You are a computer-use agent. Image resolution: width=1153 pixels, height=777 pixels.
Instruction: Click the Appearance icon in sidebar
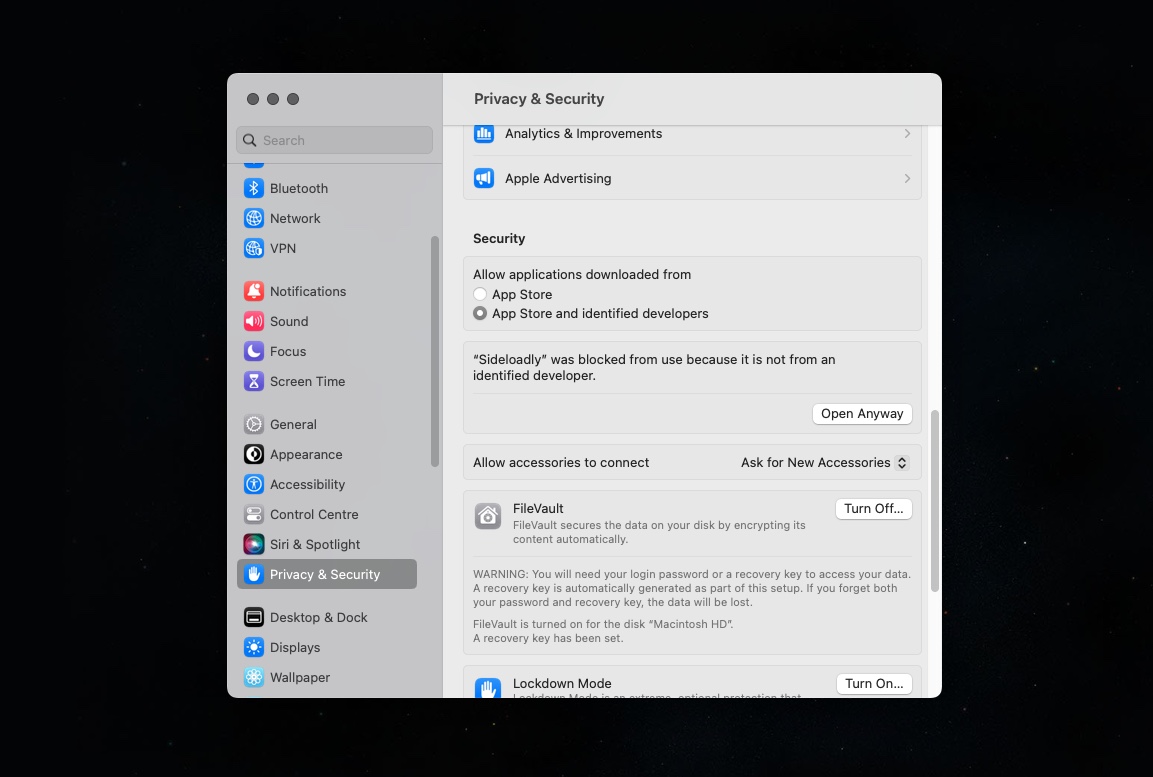[x=254, y=454]
